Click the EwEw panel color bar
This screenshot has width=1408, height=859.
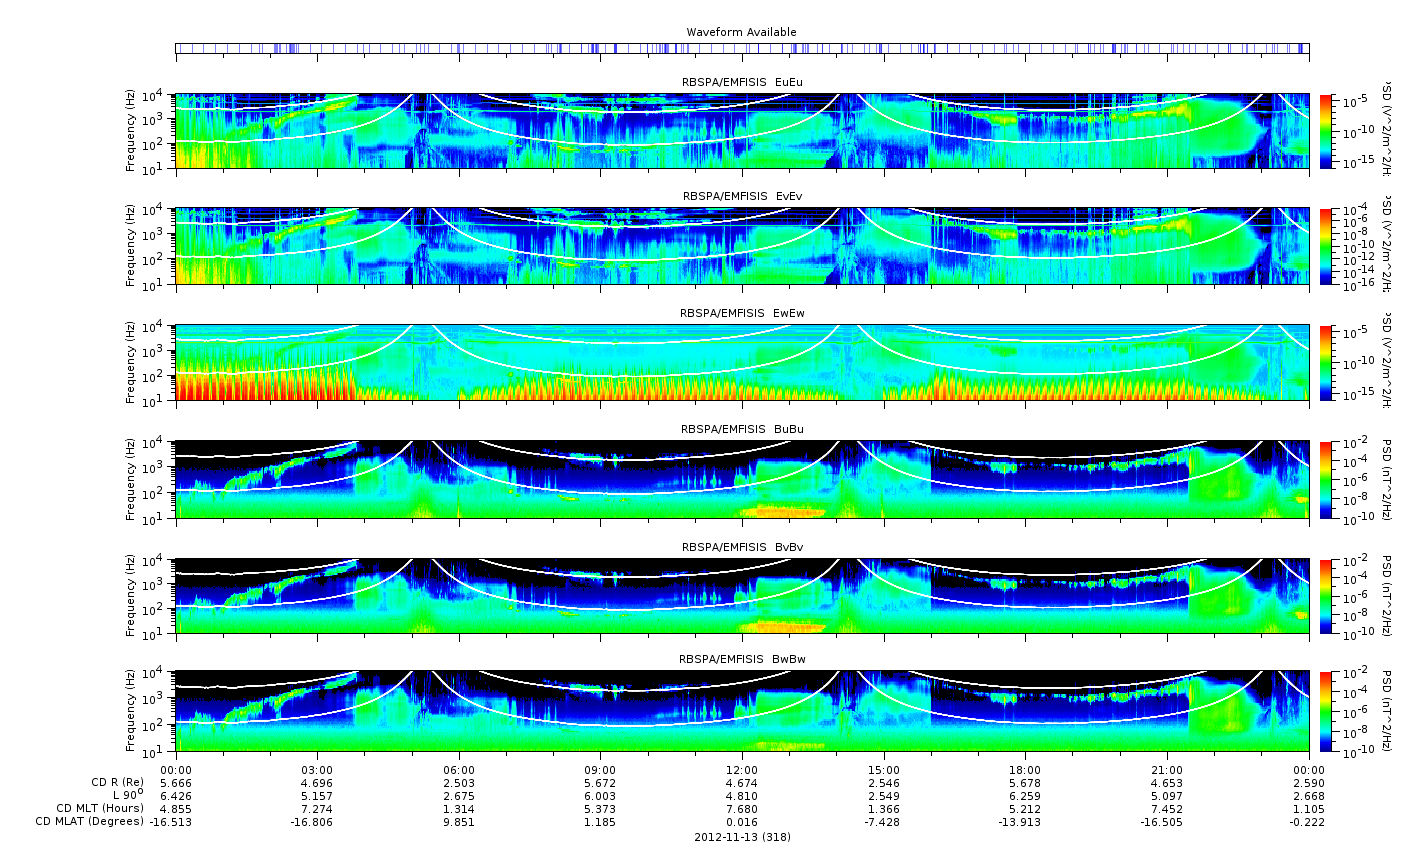[1326, 362]
